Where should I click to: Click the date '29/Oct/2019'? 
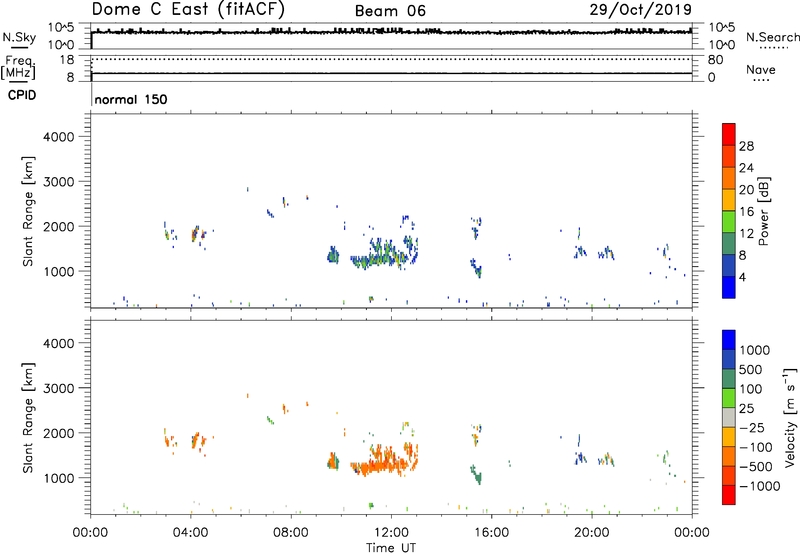(641, 9)
